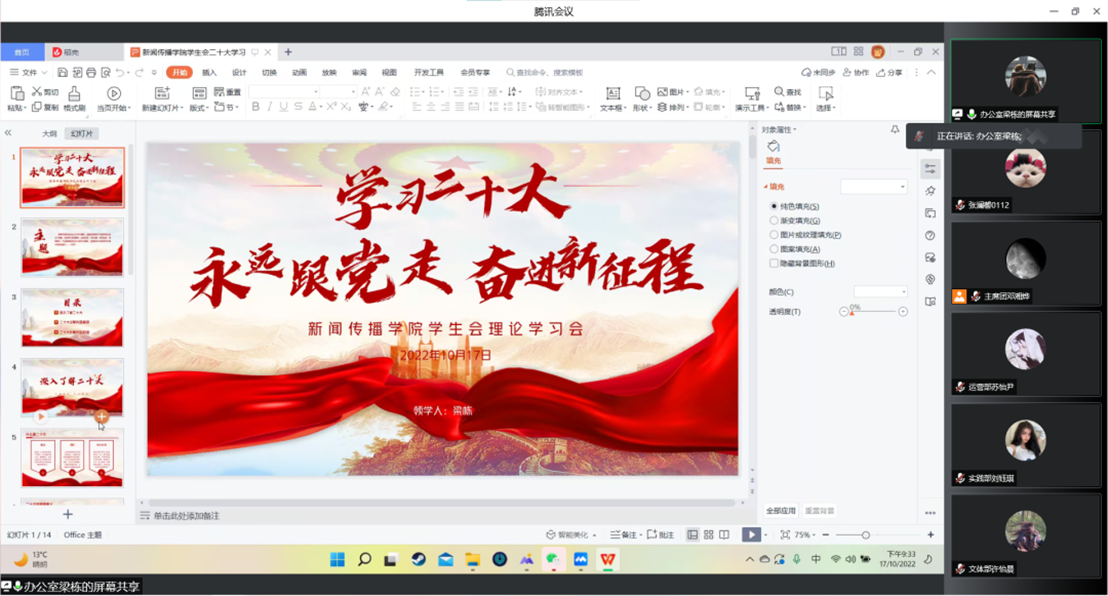Open the slide layout (版式) dropdown
Image resolution: width=1108 pixels, height=596 pixels.
pyautogui.click(x=202, y=104)
